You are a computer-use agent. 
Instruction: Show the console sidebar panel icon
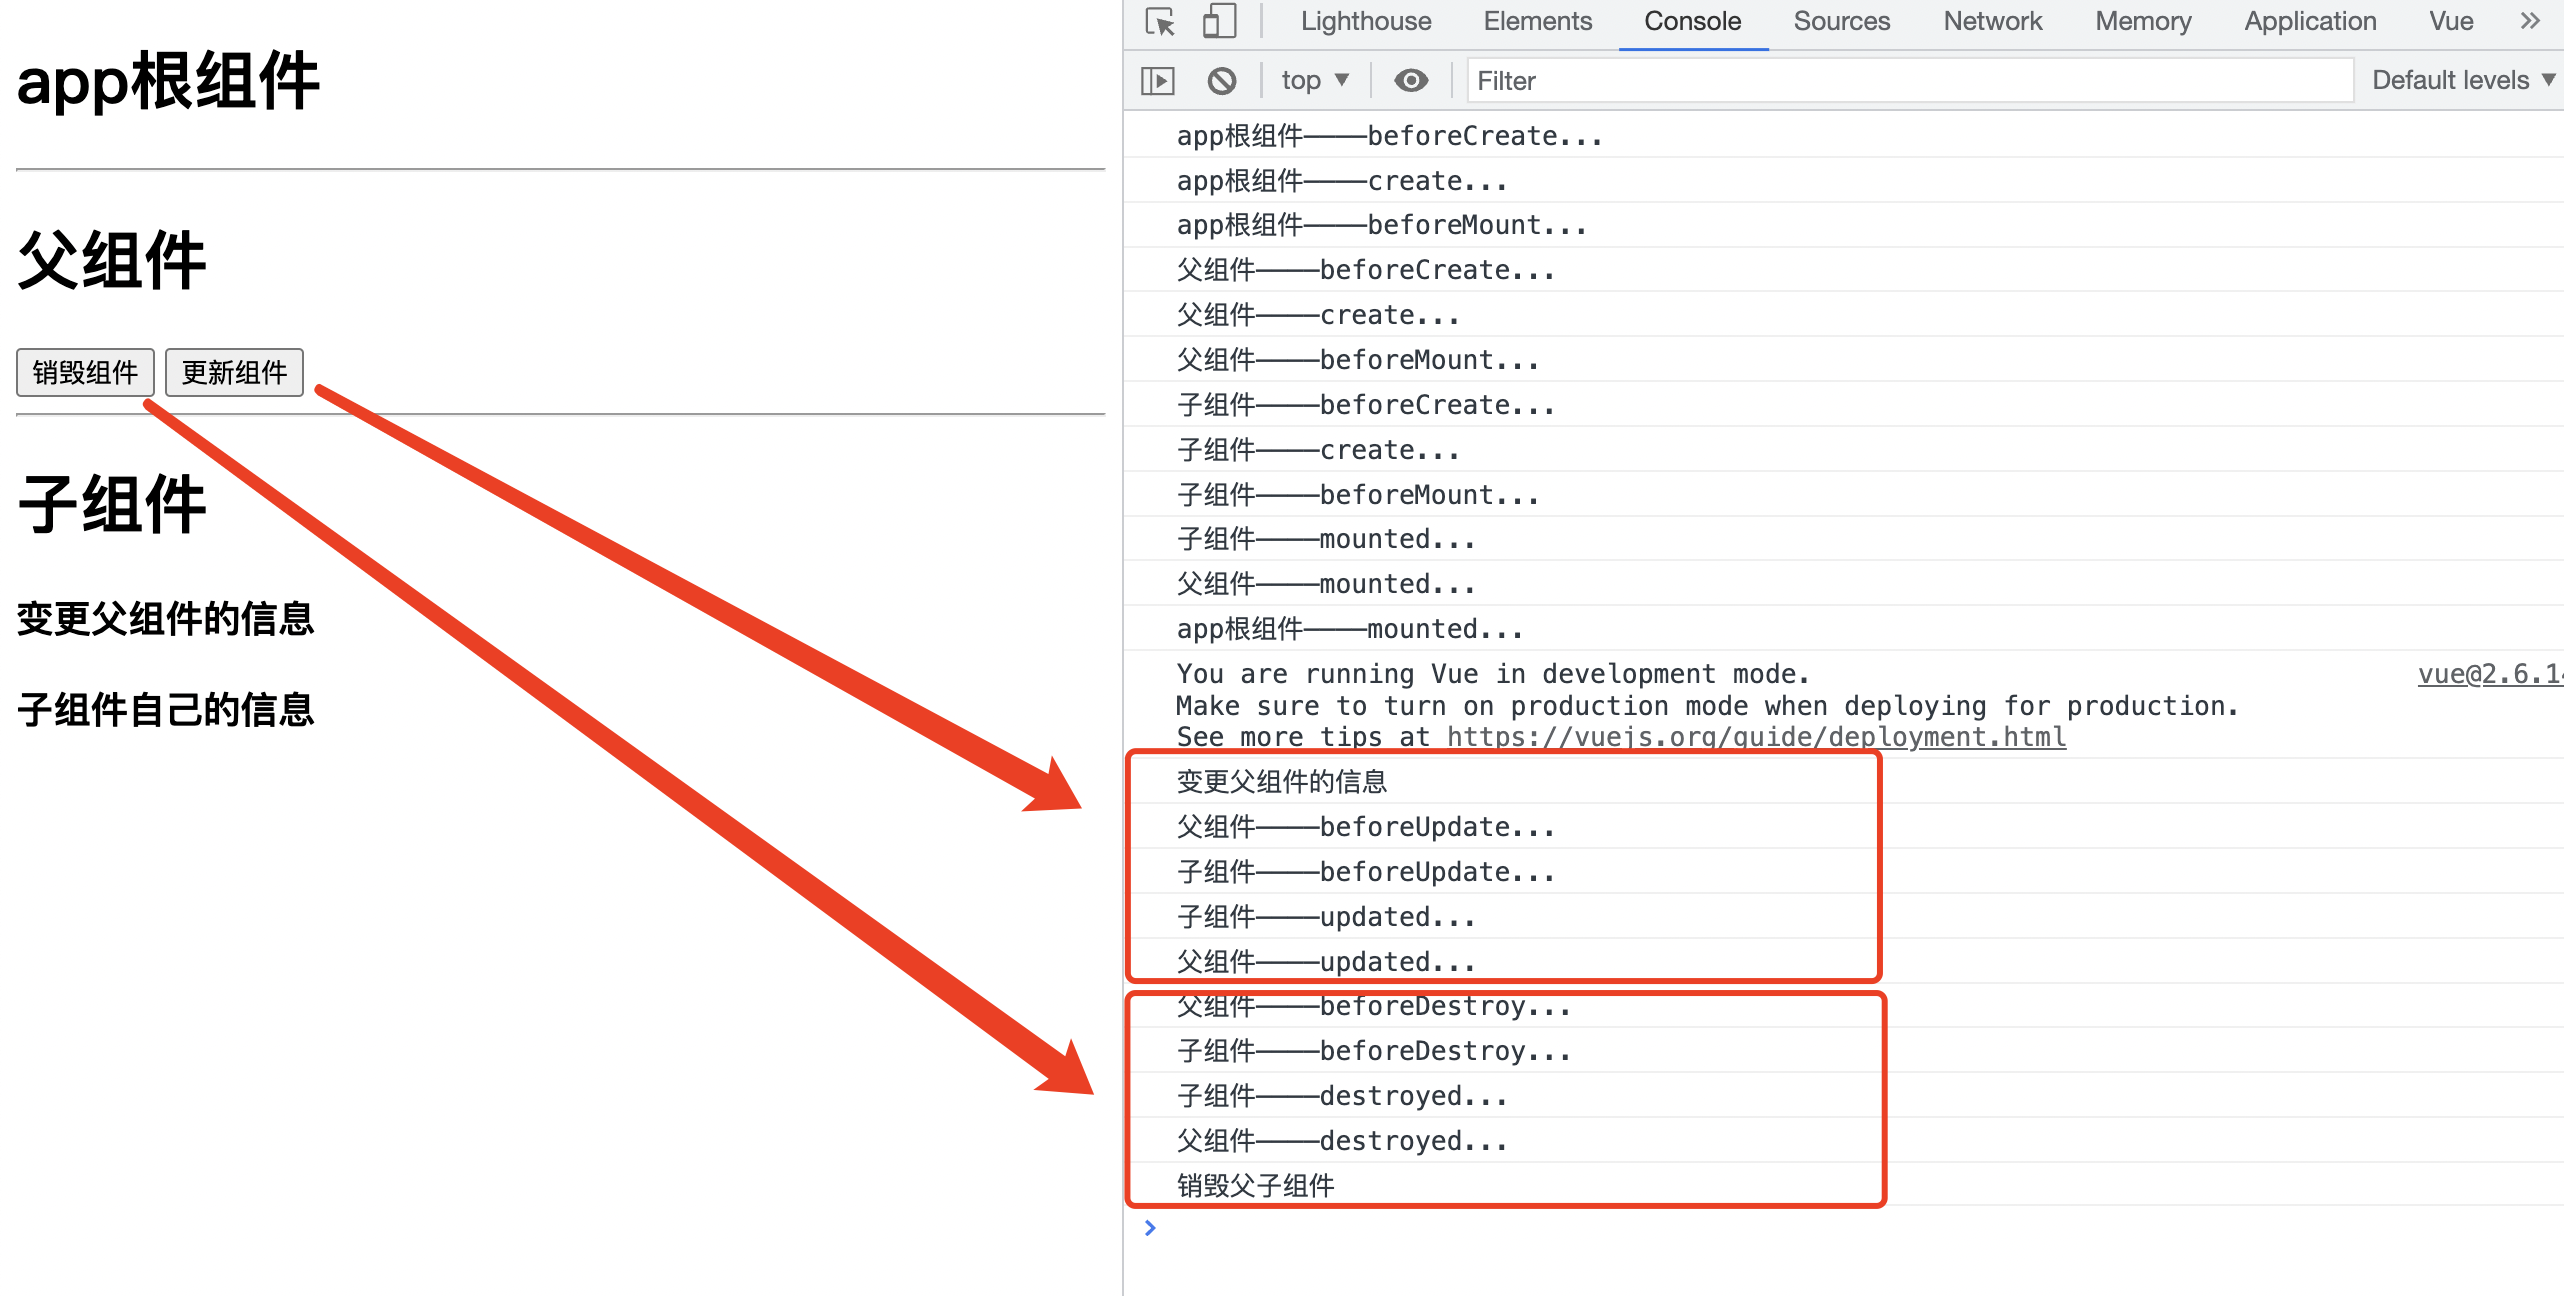(1158, 80)
